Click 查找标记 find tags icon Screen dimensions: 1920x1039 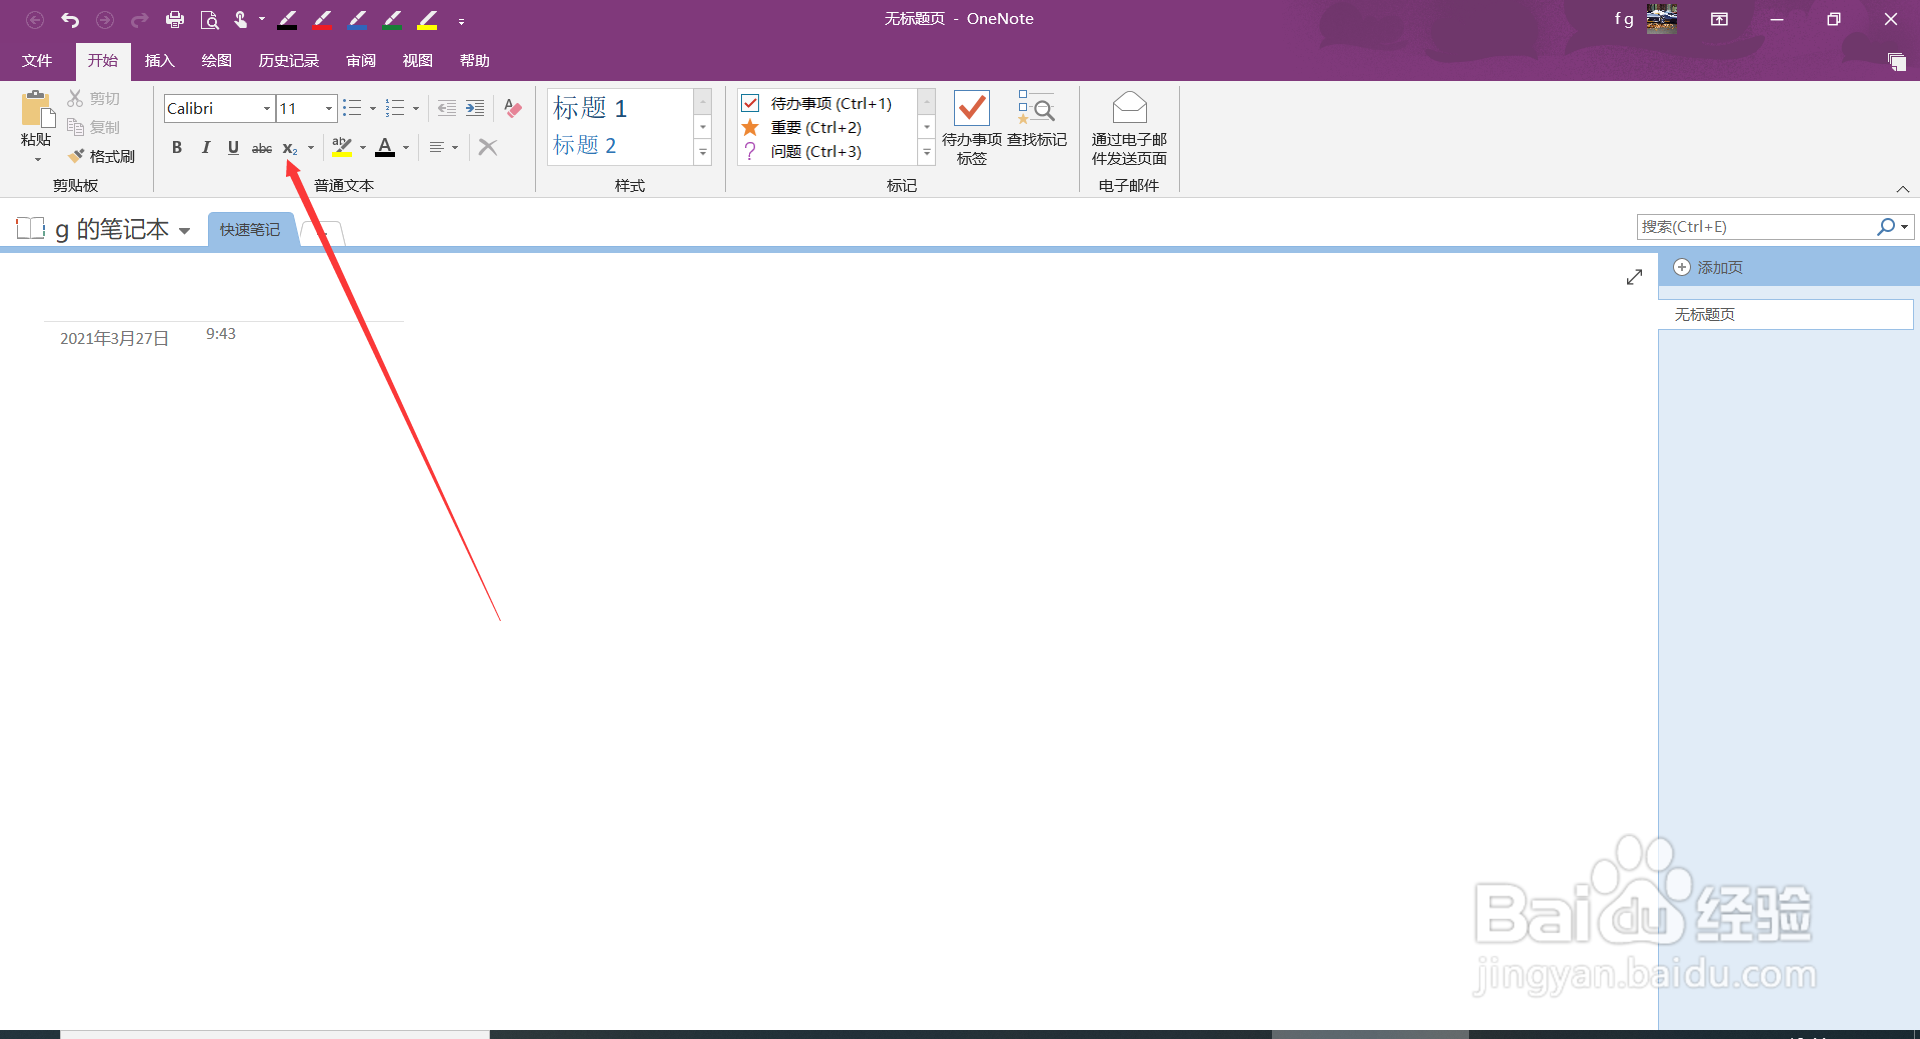click(x=1036, y=118)
